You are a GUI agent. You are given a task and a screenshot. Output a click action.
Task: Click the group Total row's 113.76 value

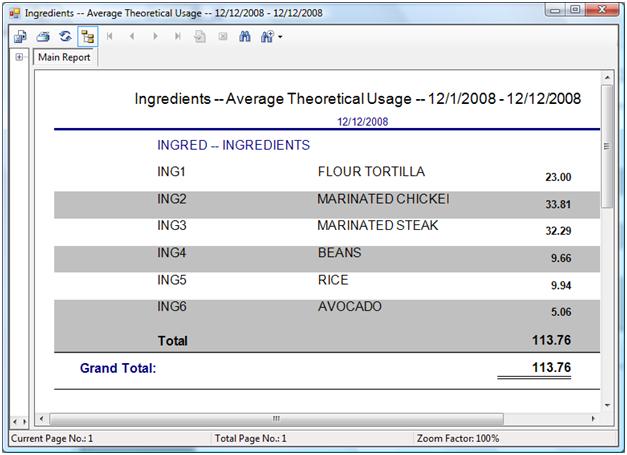(551, 340)
